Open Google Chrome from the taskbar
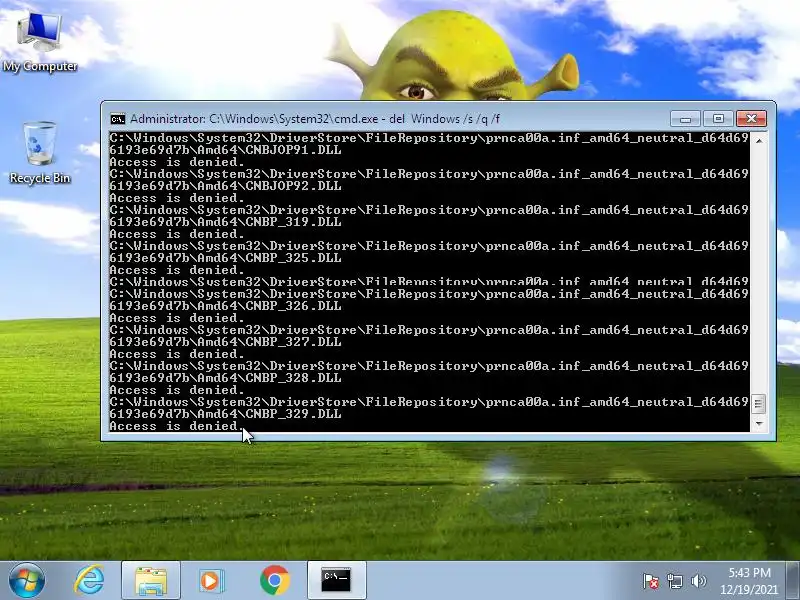The height and width of the screenshot is (600, 800). pyautogui.click(x=274, y=580)
